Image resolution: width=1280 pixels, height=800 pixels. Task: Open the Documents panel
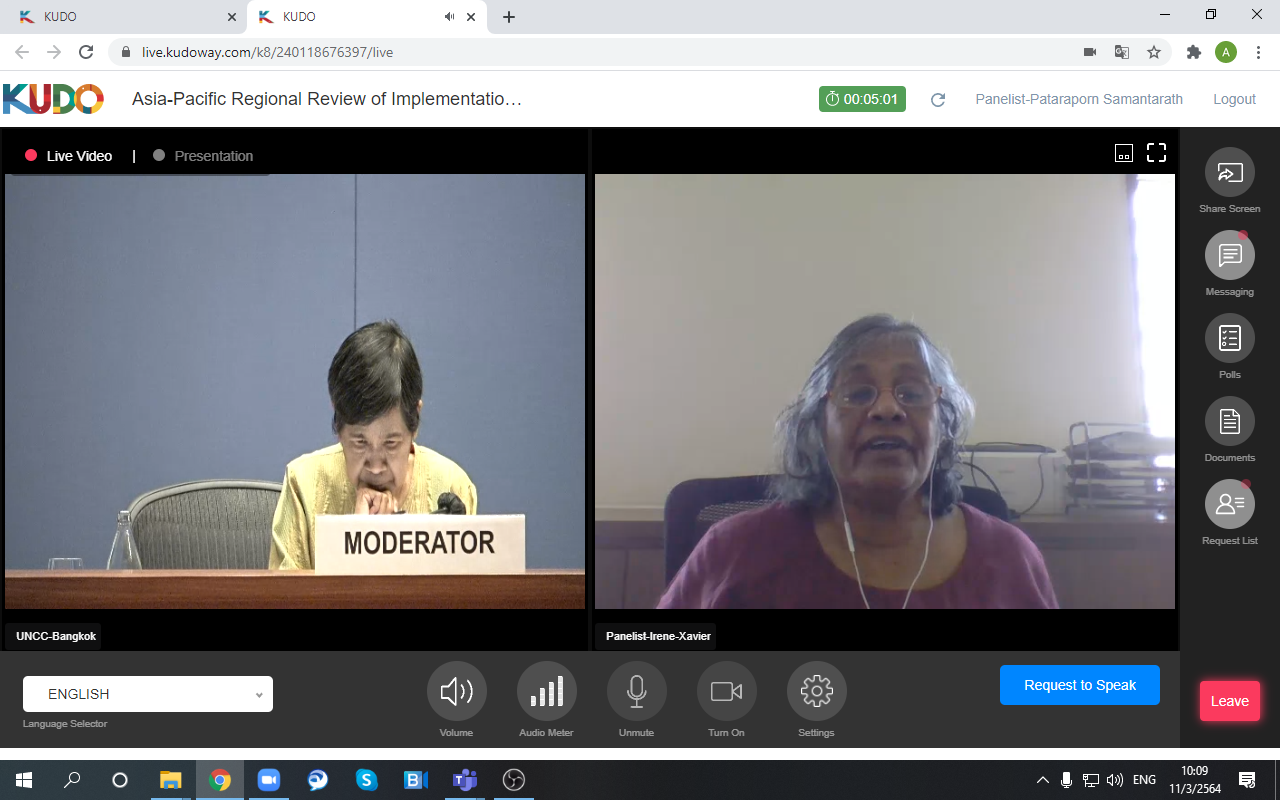1229,422
